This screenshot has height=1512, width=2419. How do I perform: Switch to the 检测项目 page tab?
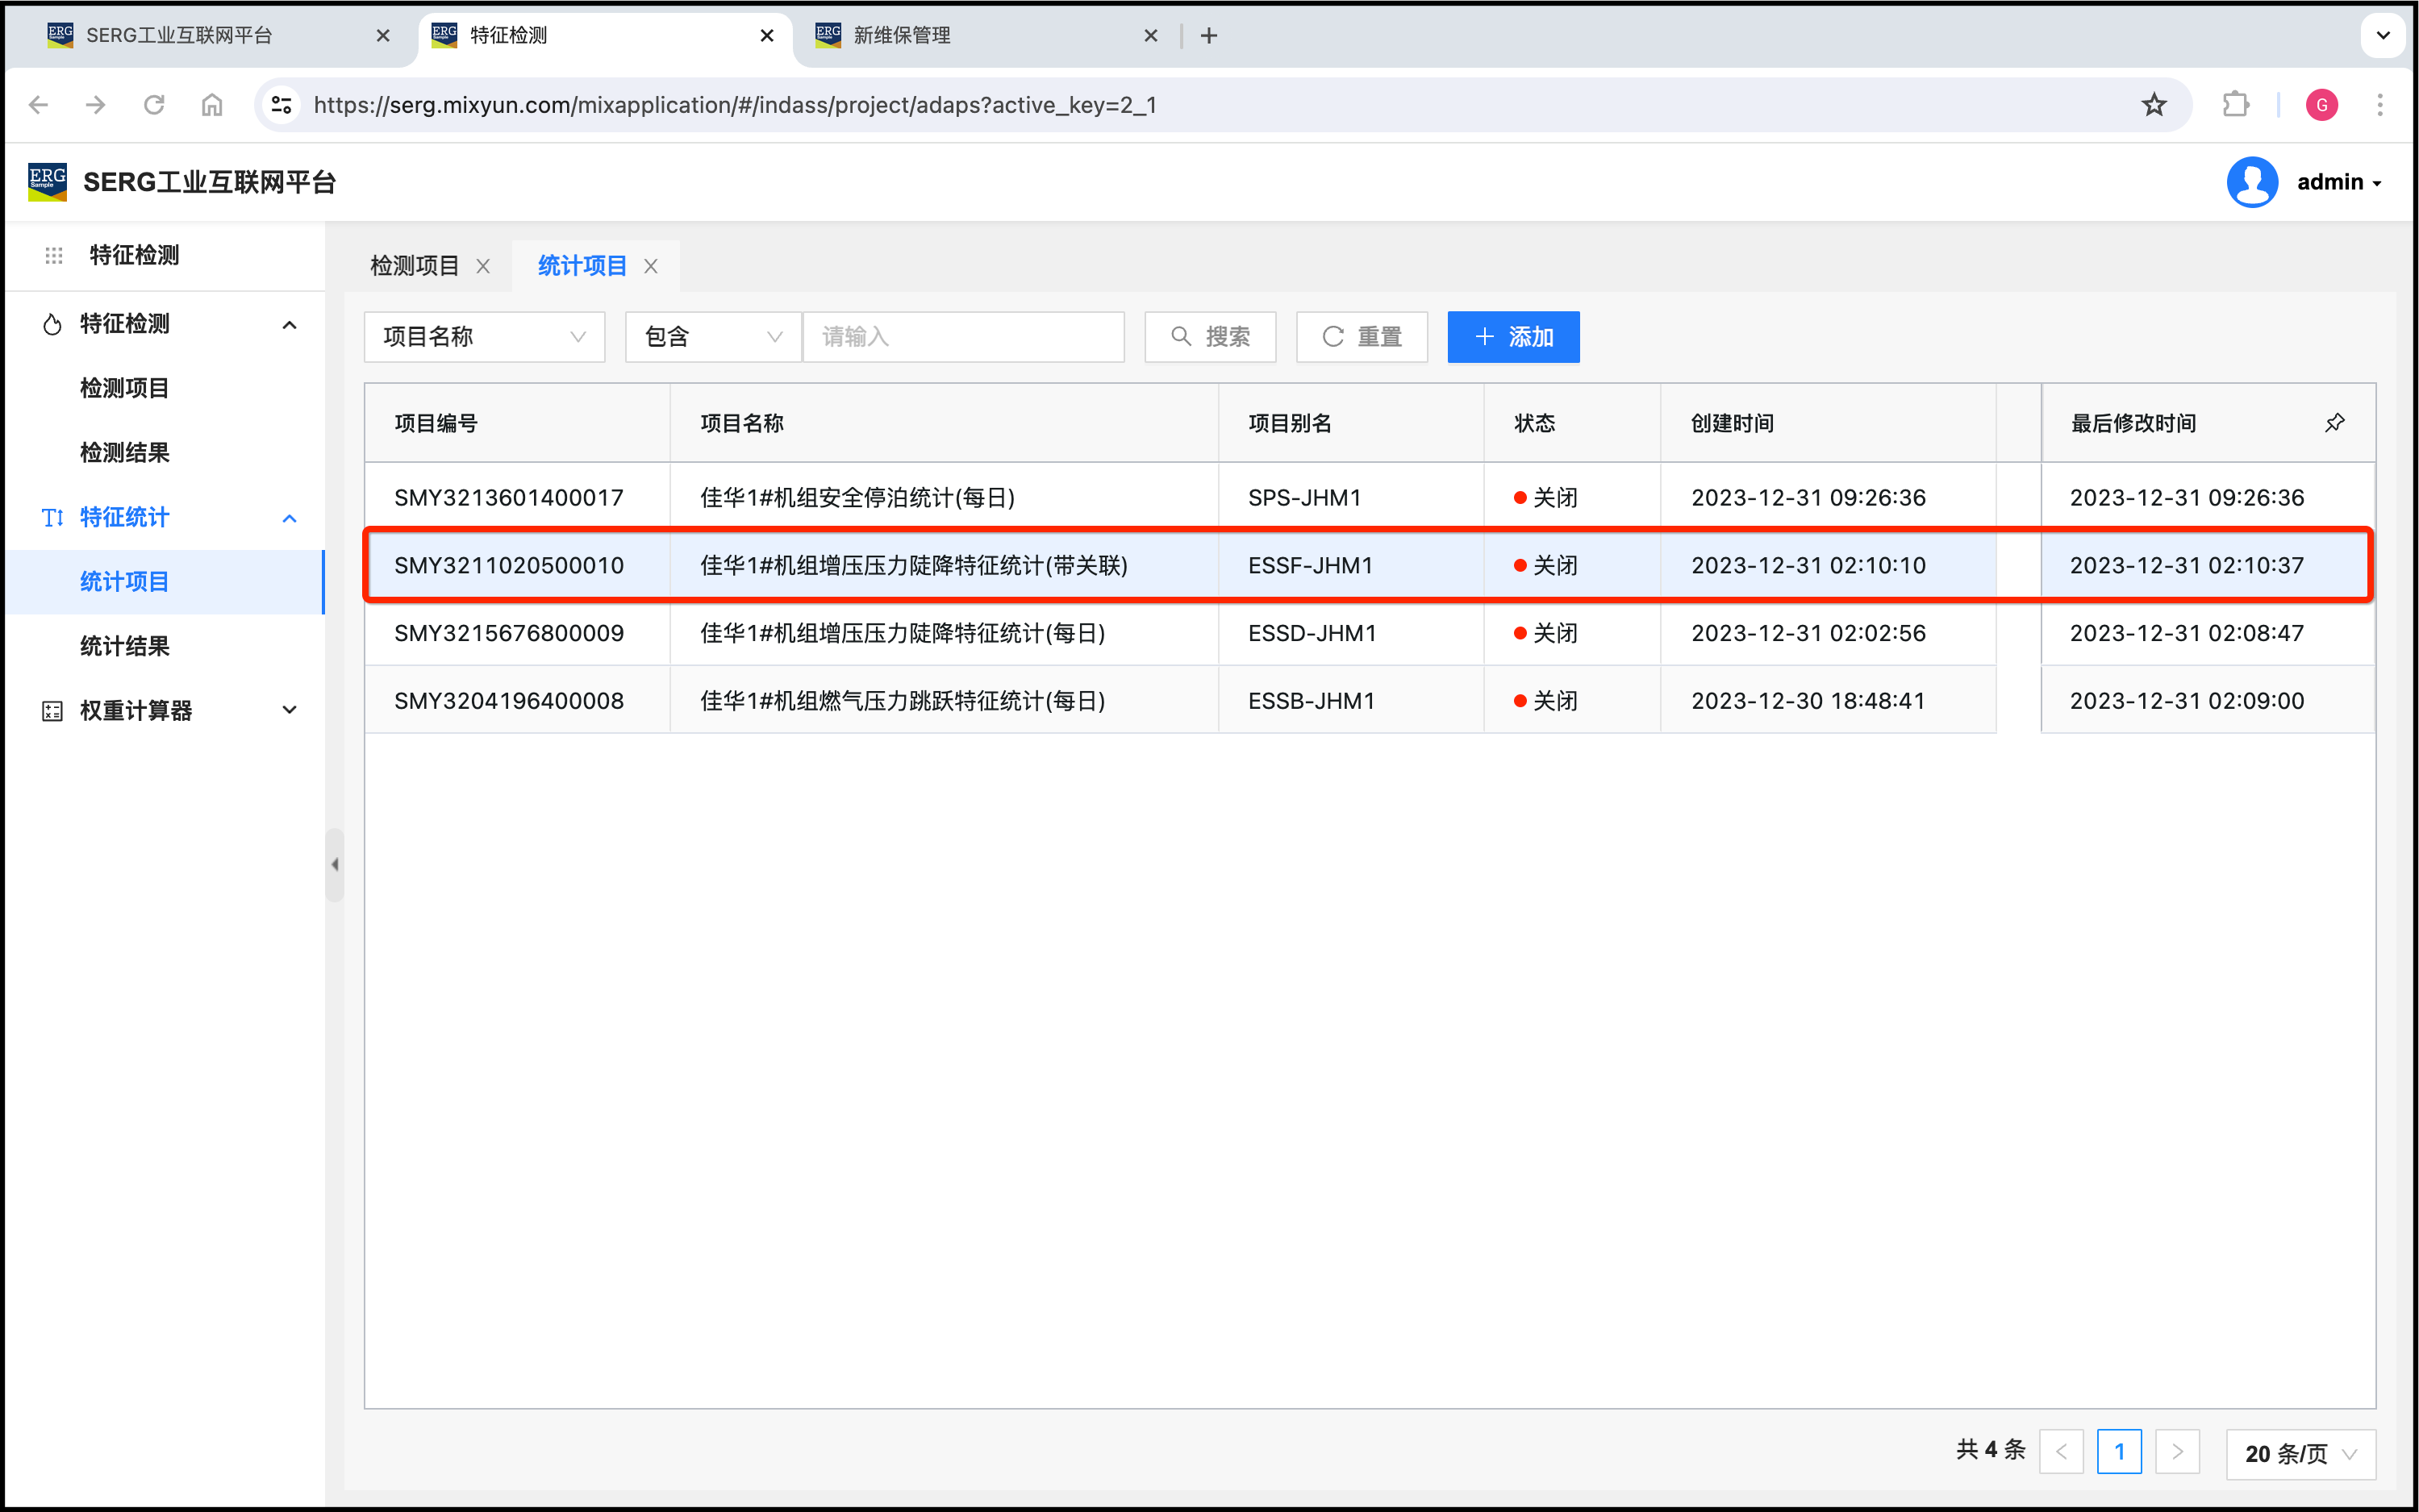coord(414,266)
